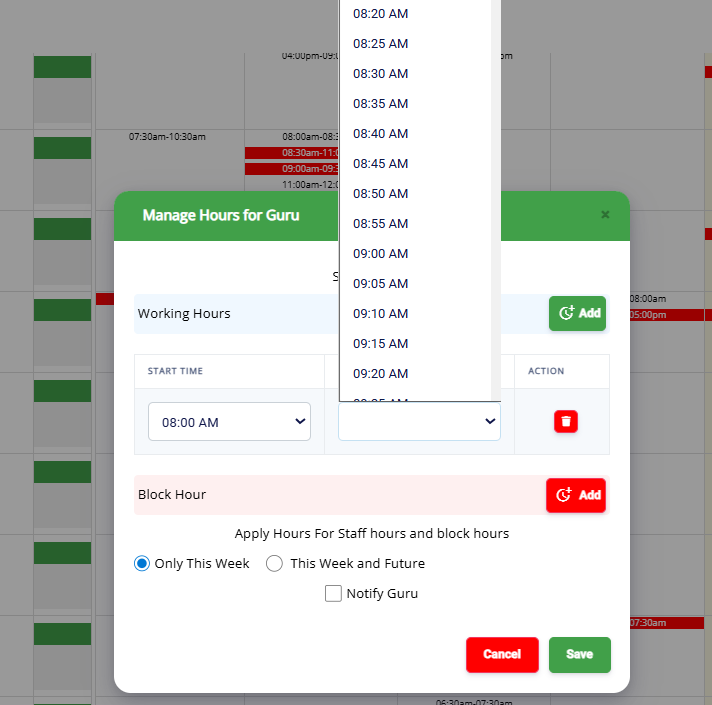Viewport: 712px width, 705px height.
Task: Save the working hours changes
Action: coord(579,654)
